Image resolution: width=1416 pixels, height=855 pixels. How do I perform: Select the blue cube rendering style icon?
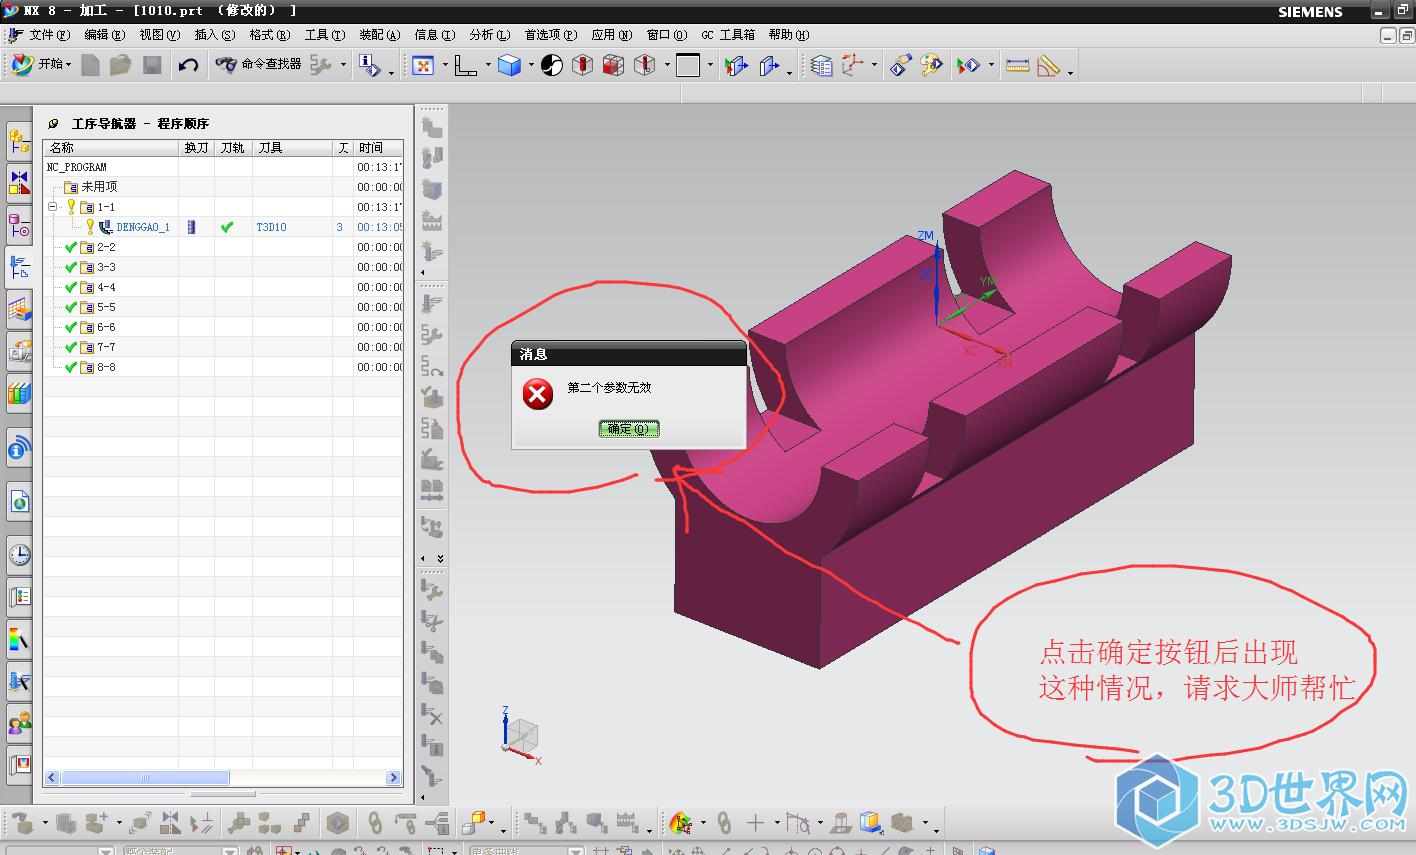(510, 65)
